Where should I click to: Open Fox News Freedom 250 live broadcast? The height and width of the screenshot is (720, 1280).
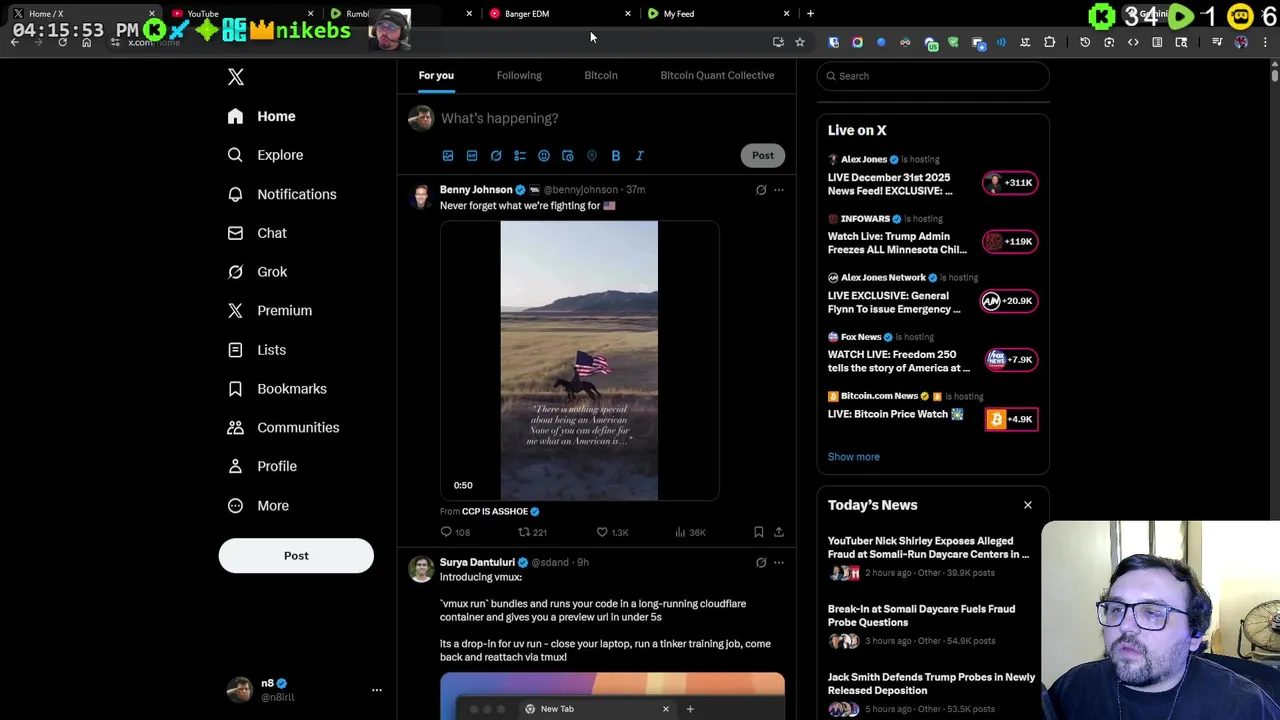[899, 361]
